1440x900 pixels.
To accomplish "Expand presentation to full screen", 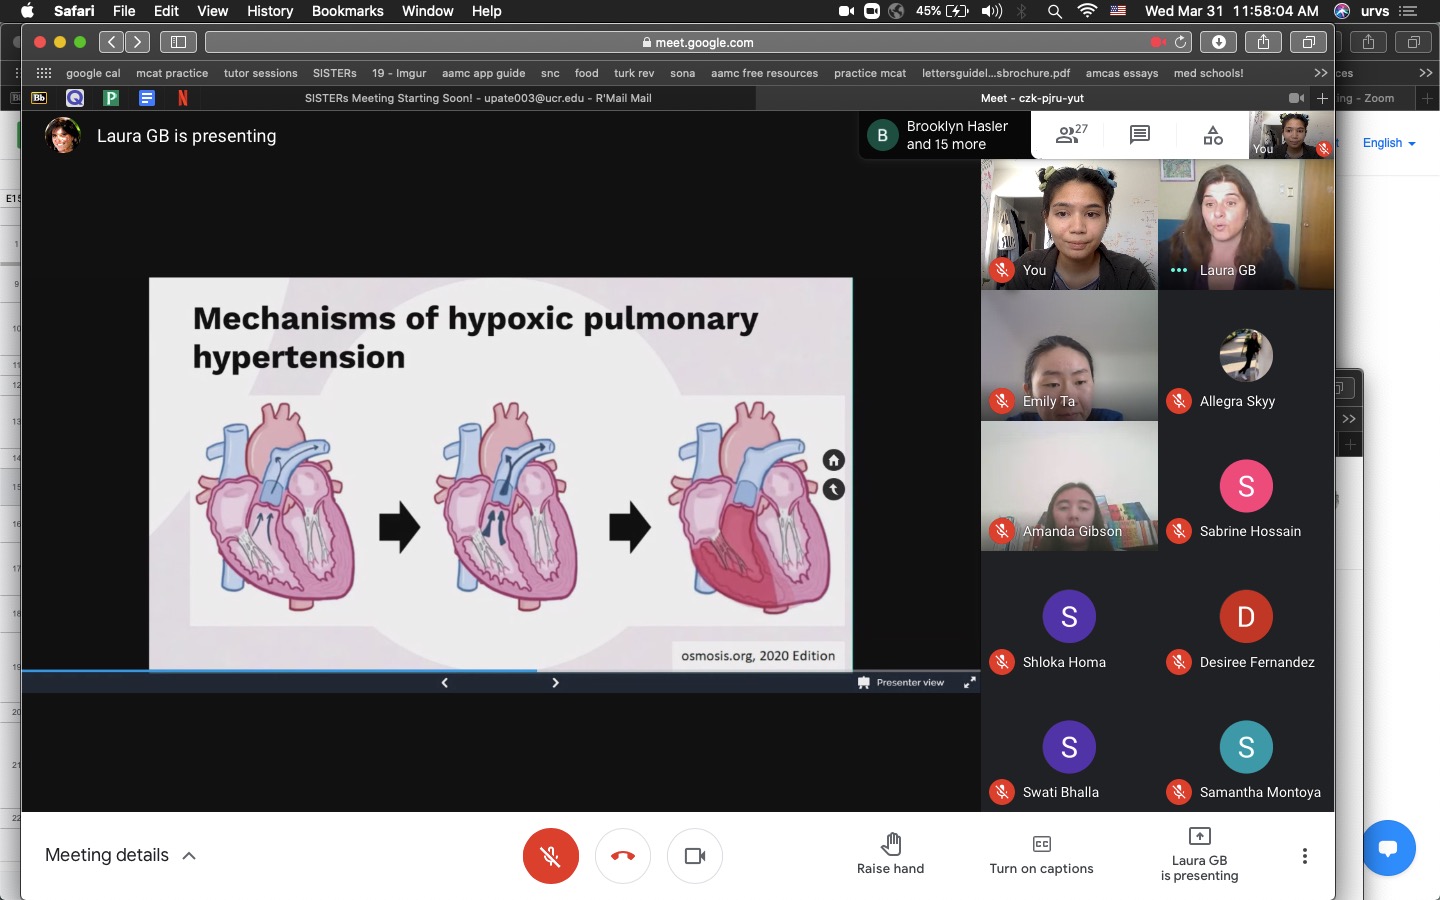I will (x=969, y=682).
